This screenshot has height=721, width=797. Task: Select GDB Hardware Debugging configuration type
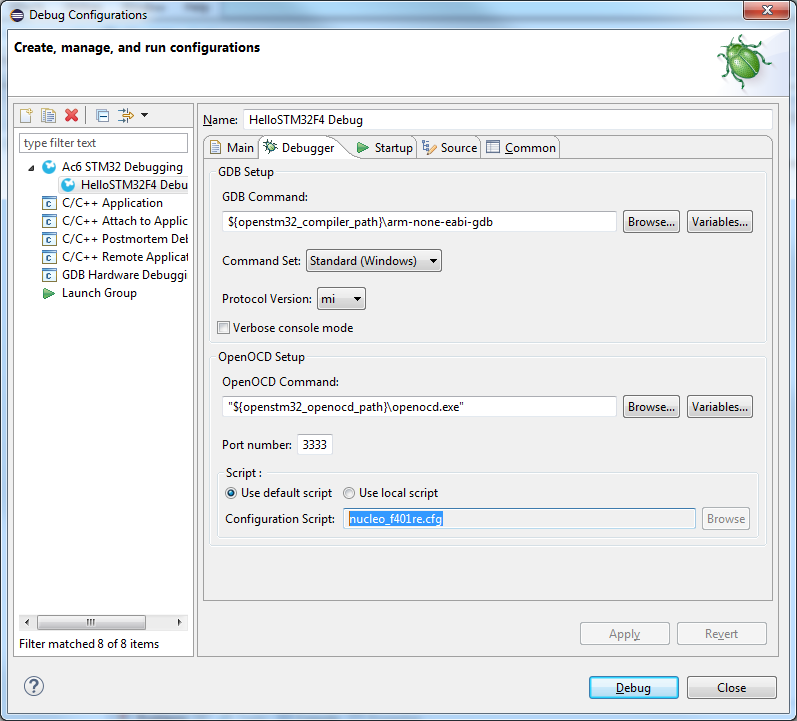pos(124,275)
